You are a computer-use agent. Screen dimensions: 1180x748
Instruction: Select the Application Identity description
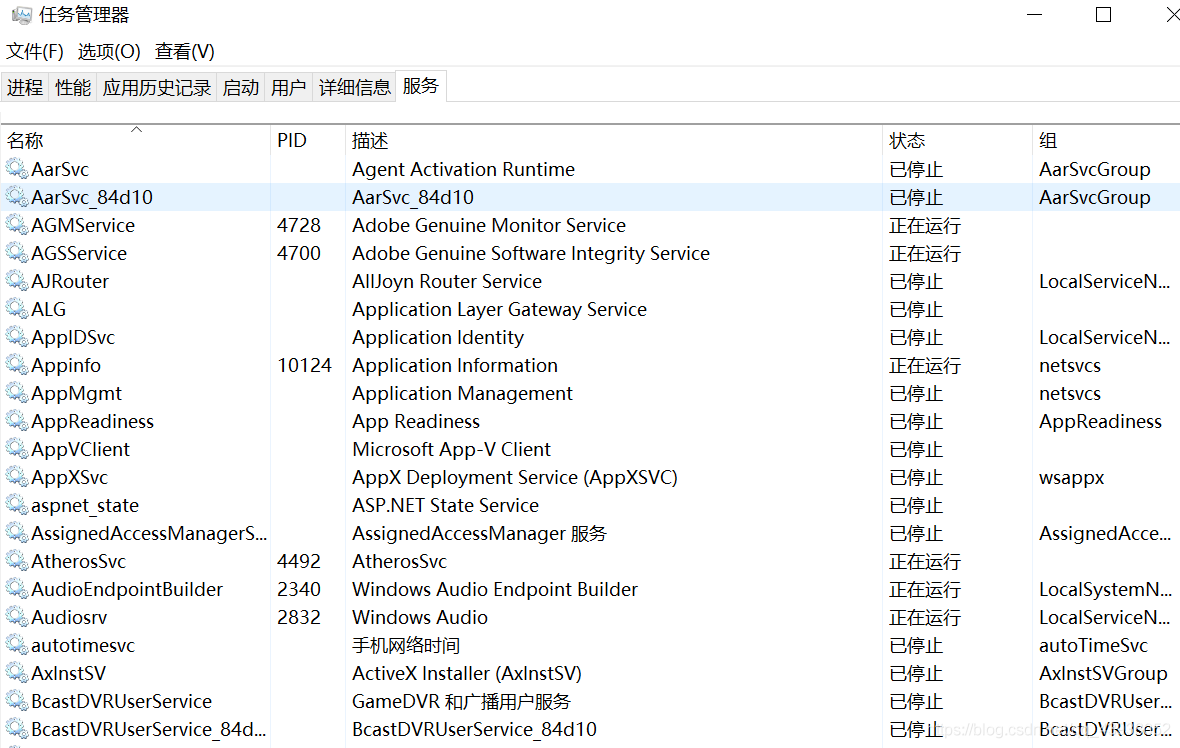pos(438,337)
